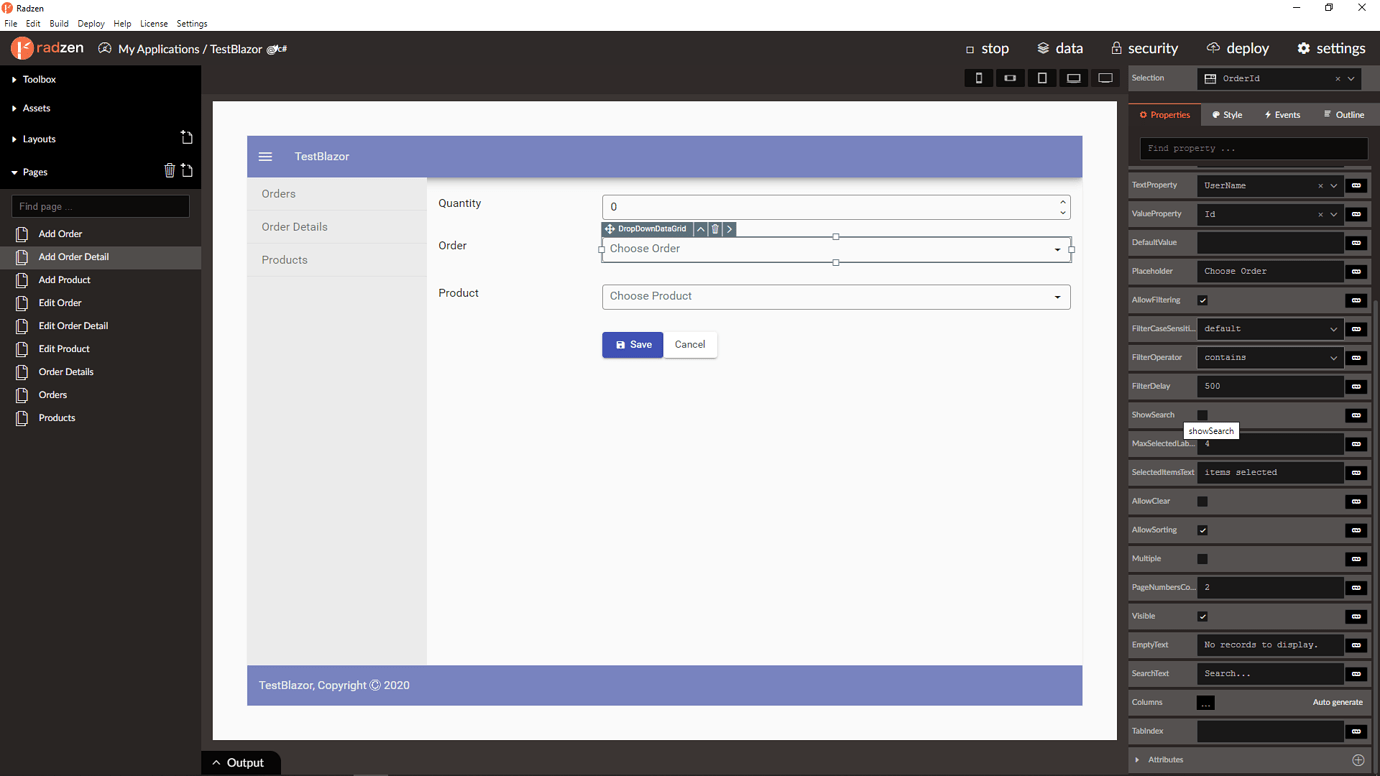Click the Find property search field
The width and height of the screenshot is (1380, 776).
pos(1254,148)
